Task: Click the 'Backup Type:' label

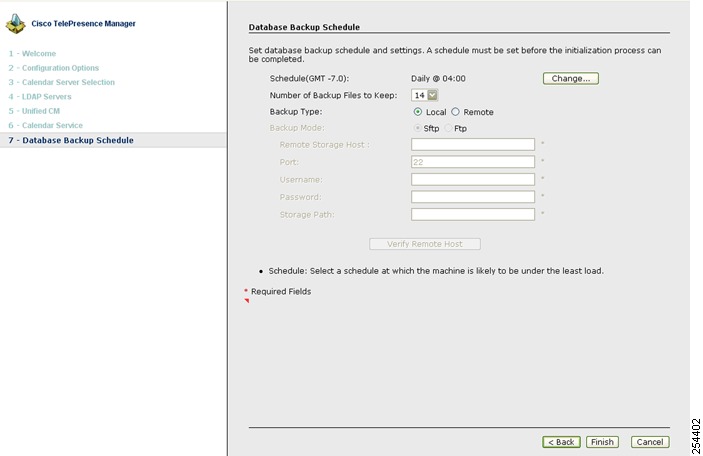Action: 296,112
